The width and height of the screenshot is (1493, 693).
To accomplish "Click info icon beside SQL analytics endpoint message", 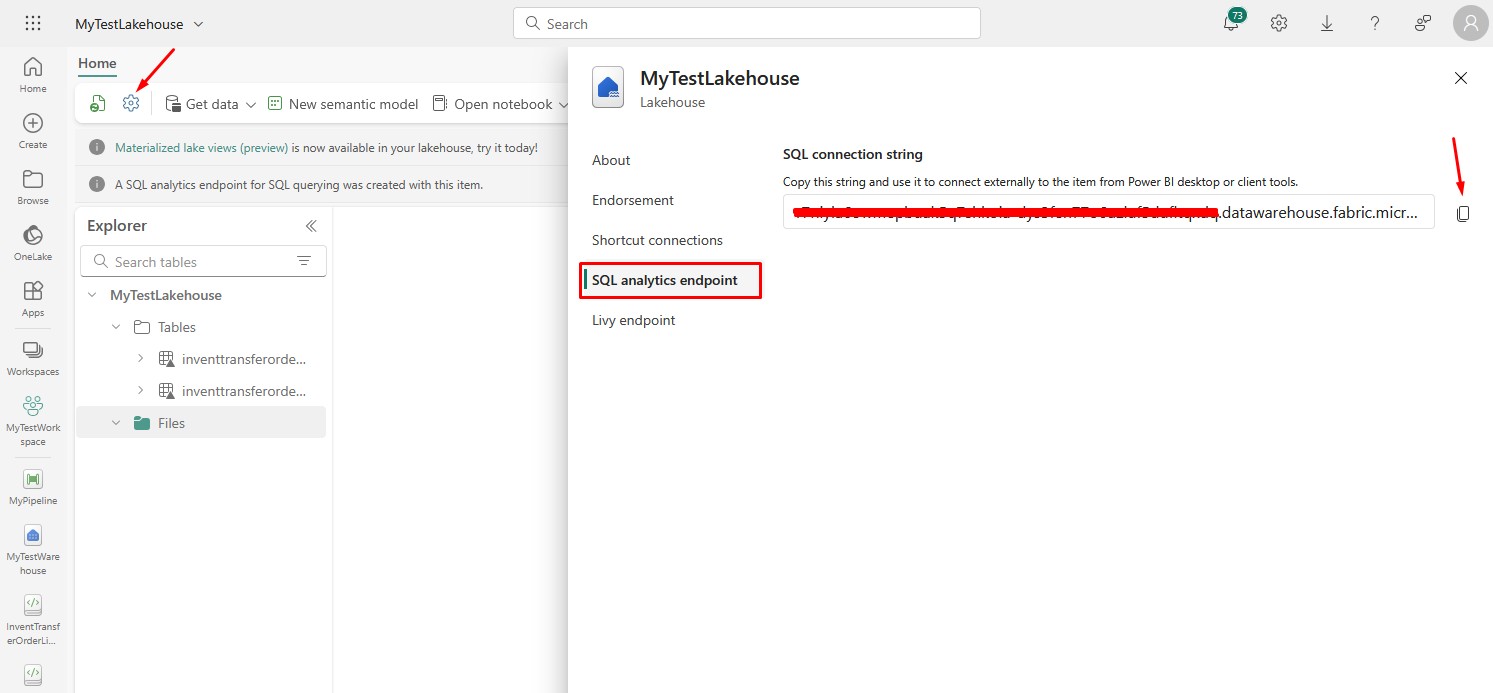I will point(97,184).
